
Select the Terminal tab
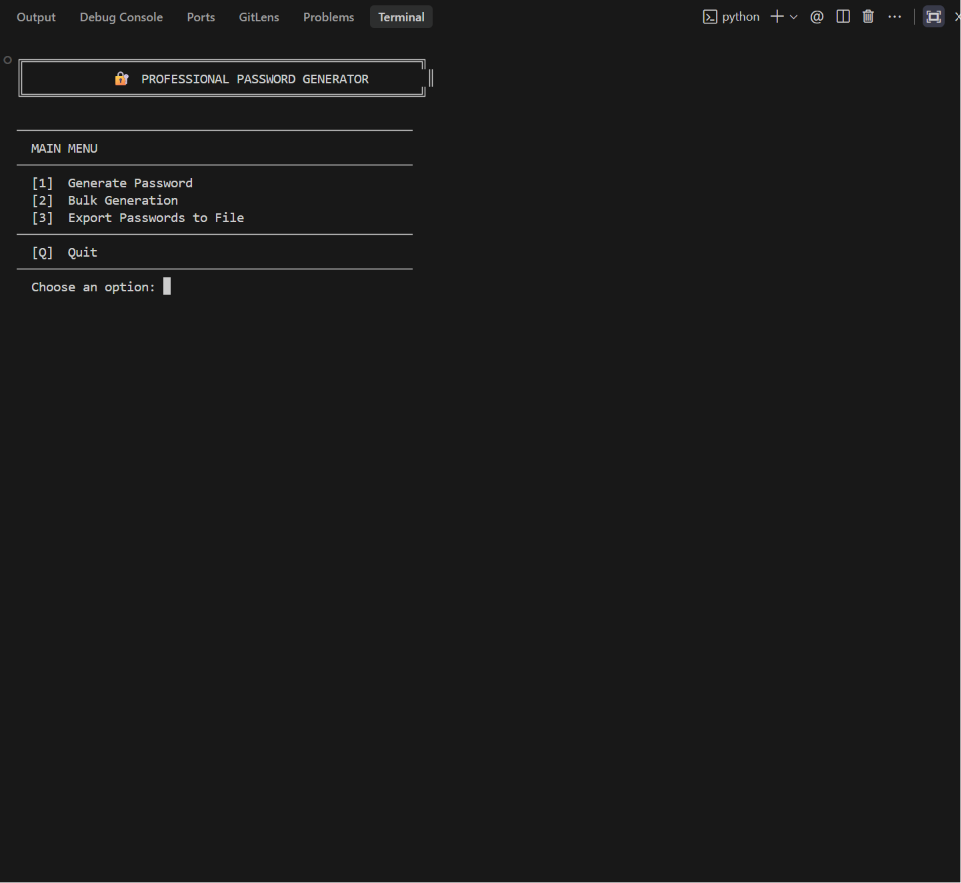pos(401,17)
